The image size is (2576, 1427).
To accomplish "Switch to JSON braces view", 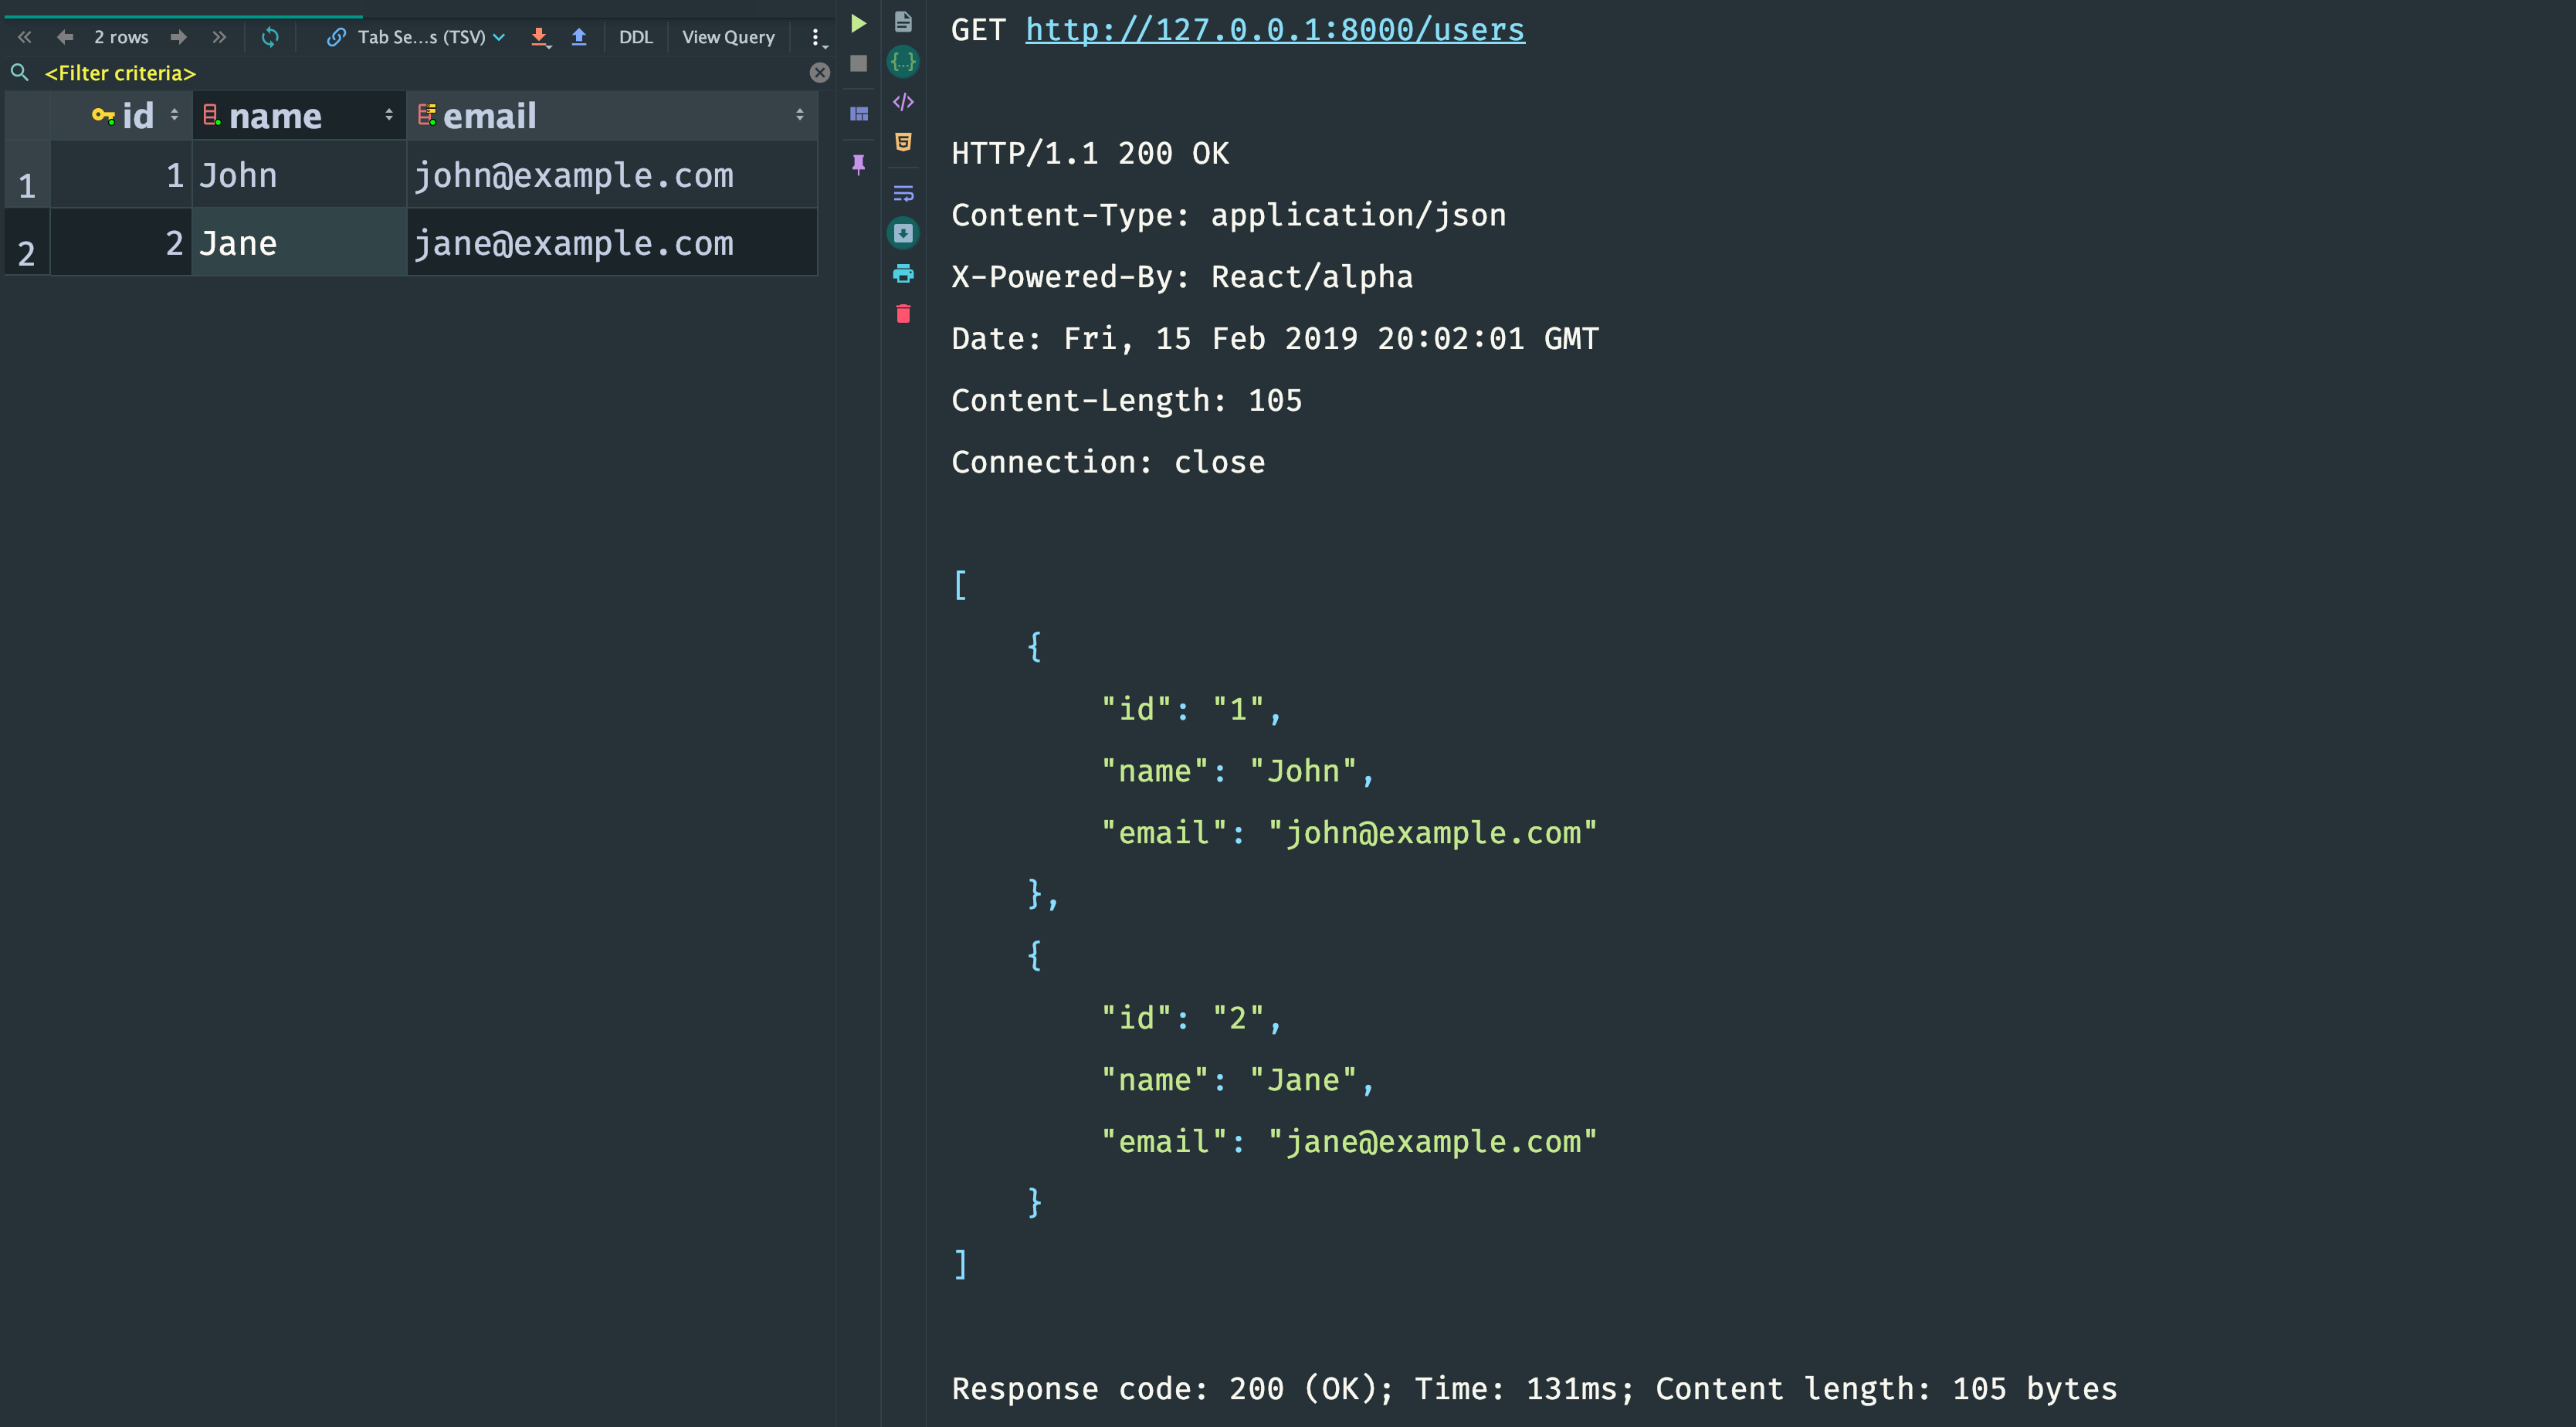I will 903,62.
